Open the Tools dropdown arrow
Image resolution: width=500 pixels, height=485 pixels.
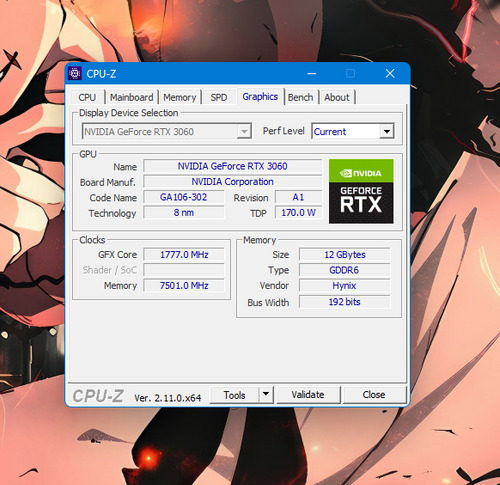pyautogui.click(x=266, y=395)
